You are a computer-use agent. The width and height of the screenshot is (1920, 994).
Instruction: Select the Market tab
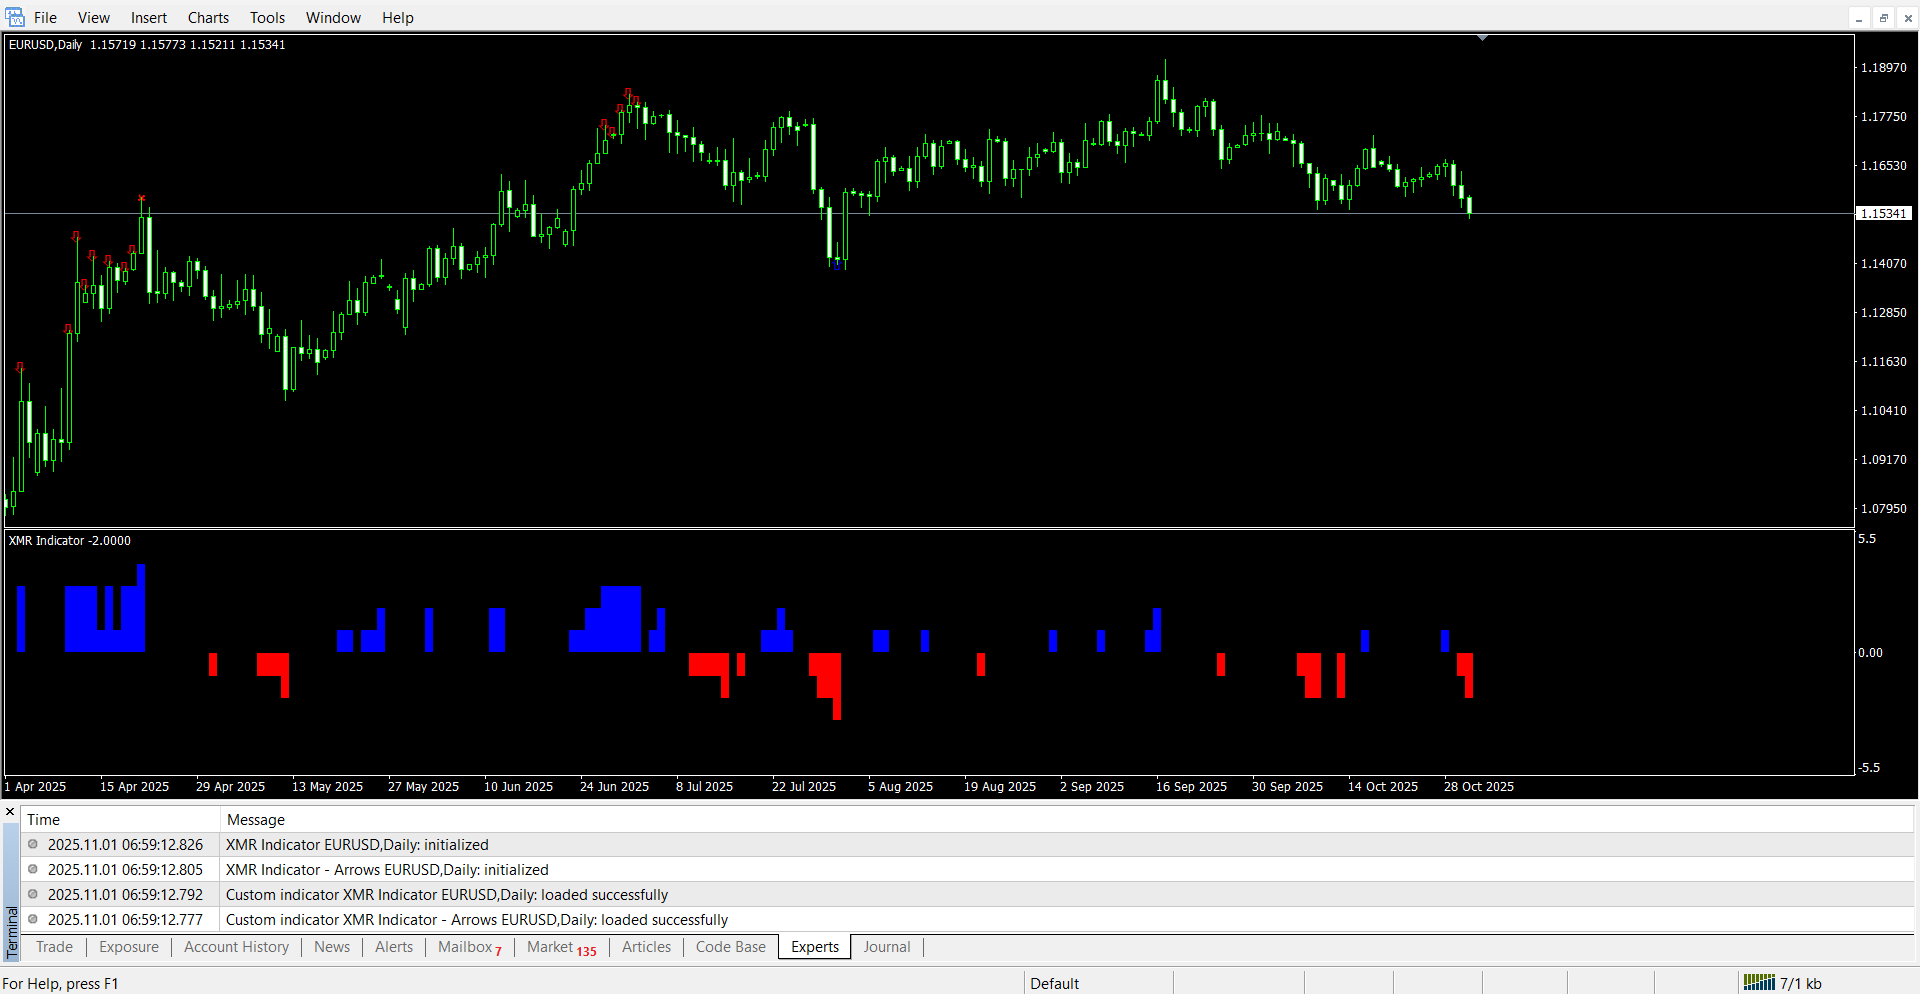[560, 947]
